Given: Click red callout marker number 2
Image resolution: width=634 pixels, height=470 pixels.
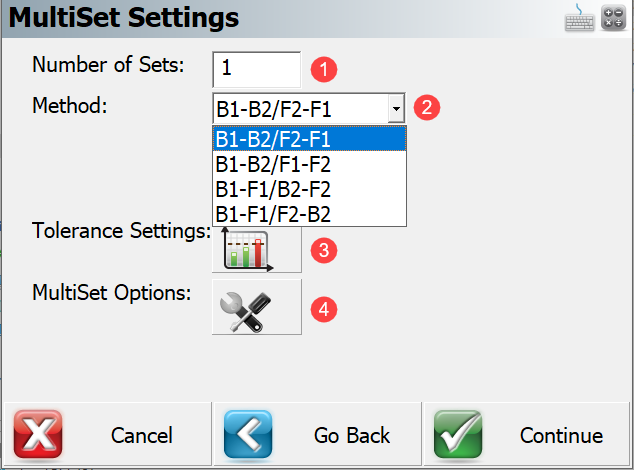Looking at the screenshot, I should [427, 107].
